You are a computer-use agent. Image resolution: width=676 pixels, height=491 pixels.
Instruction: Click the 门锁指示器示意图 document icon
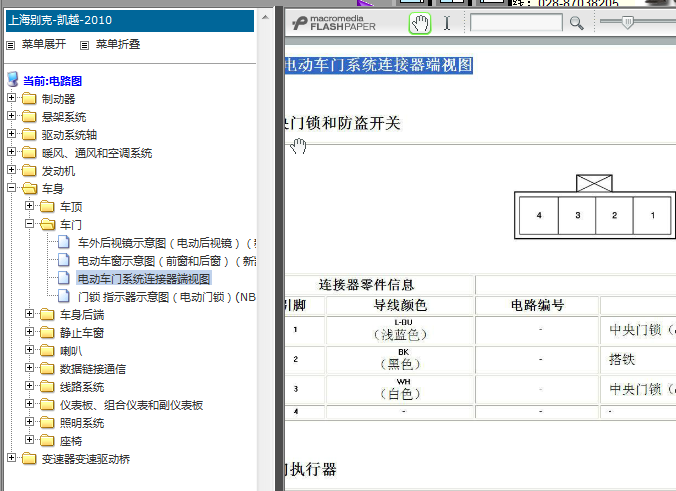click(64, 296)
